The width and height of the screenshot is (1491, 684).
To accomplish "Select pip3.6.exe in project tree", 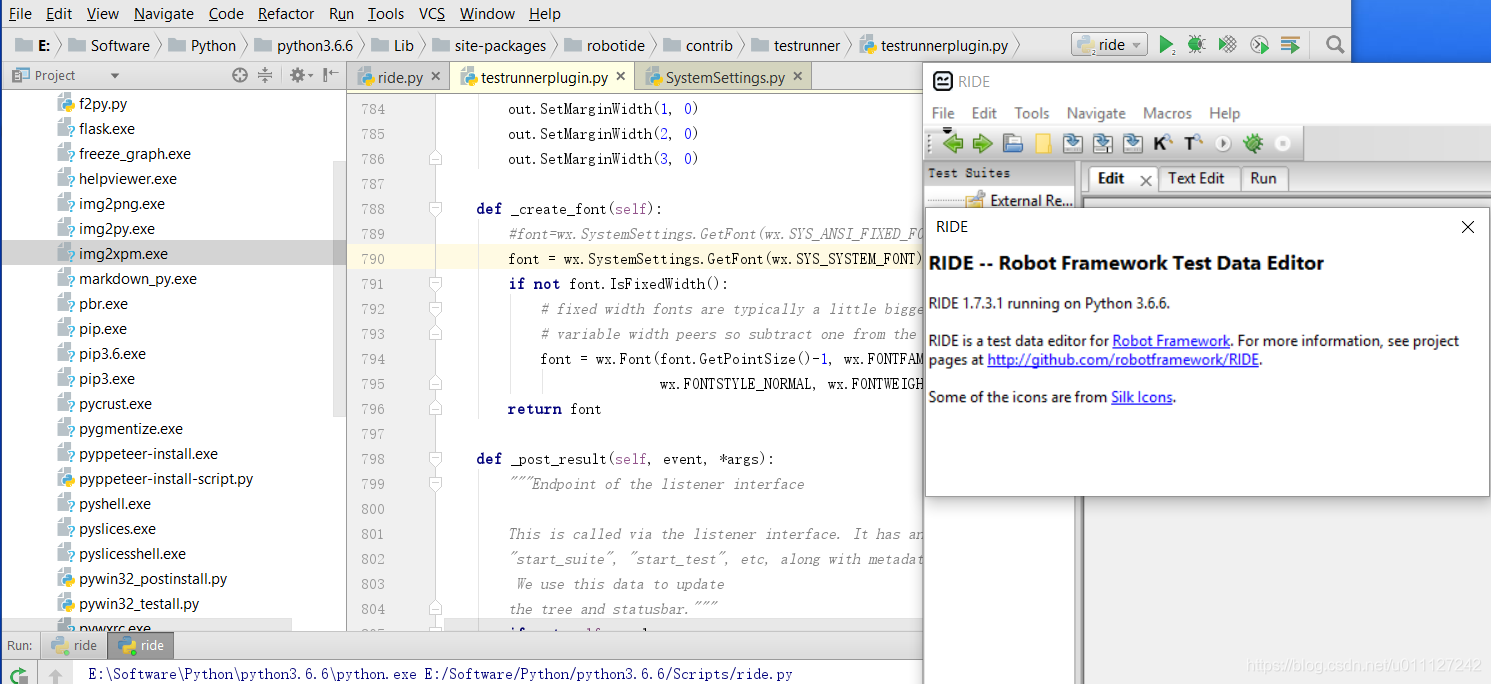I will tap(113, 354).
